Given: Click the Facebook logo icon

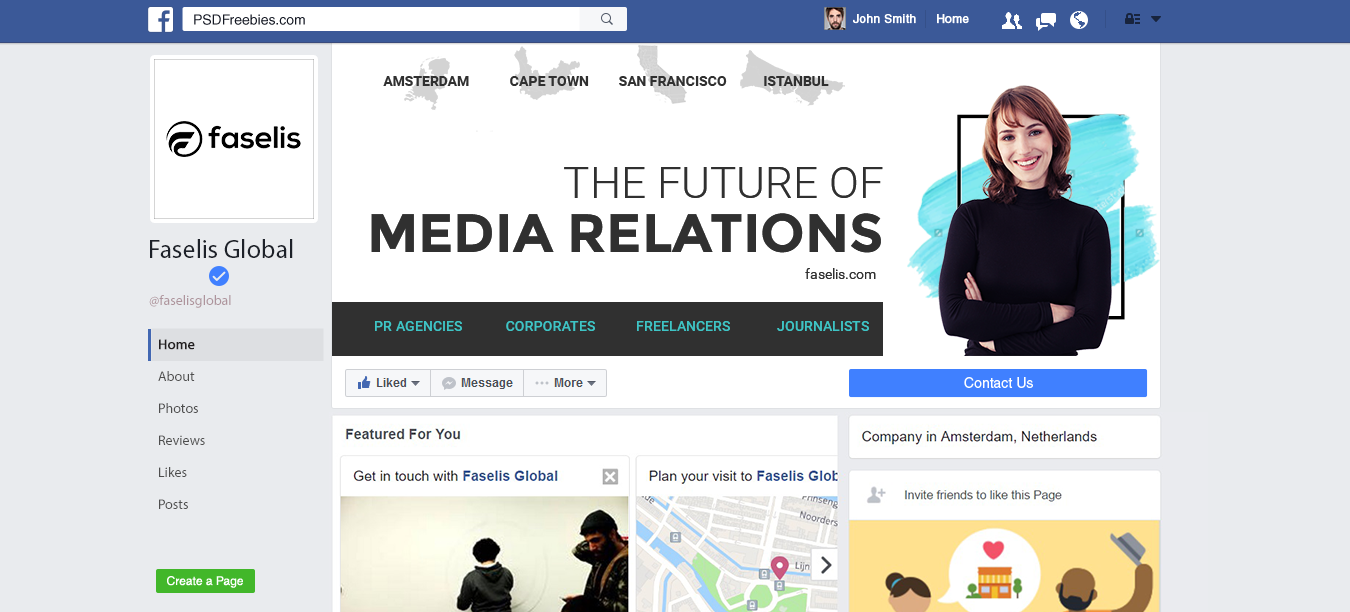Looking at the screenshot, I should click(x=160, y=19).
